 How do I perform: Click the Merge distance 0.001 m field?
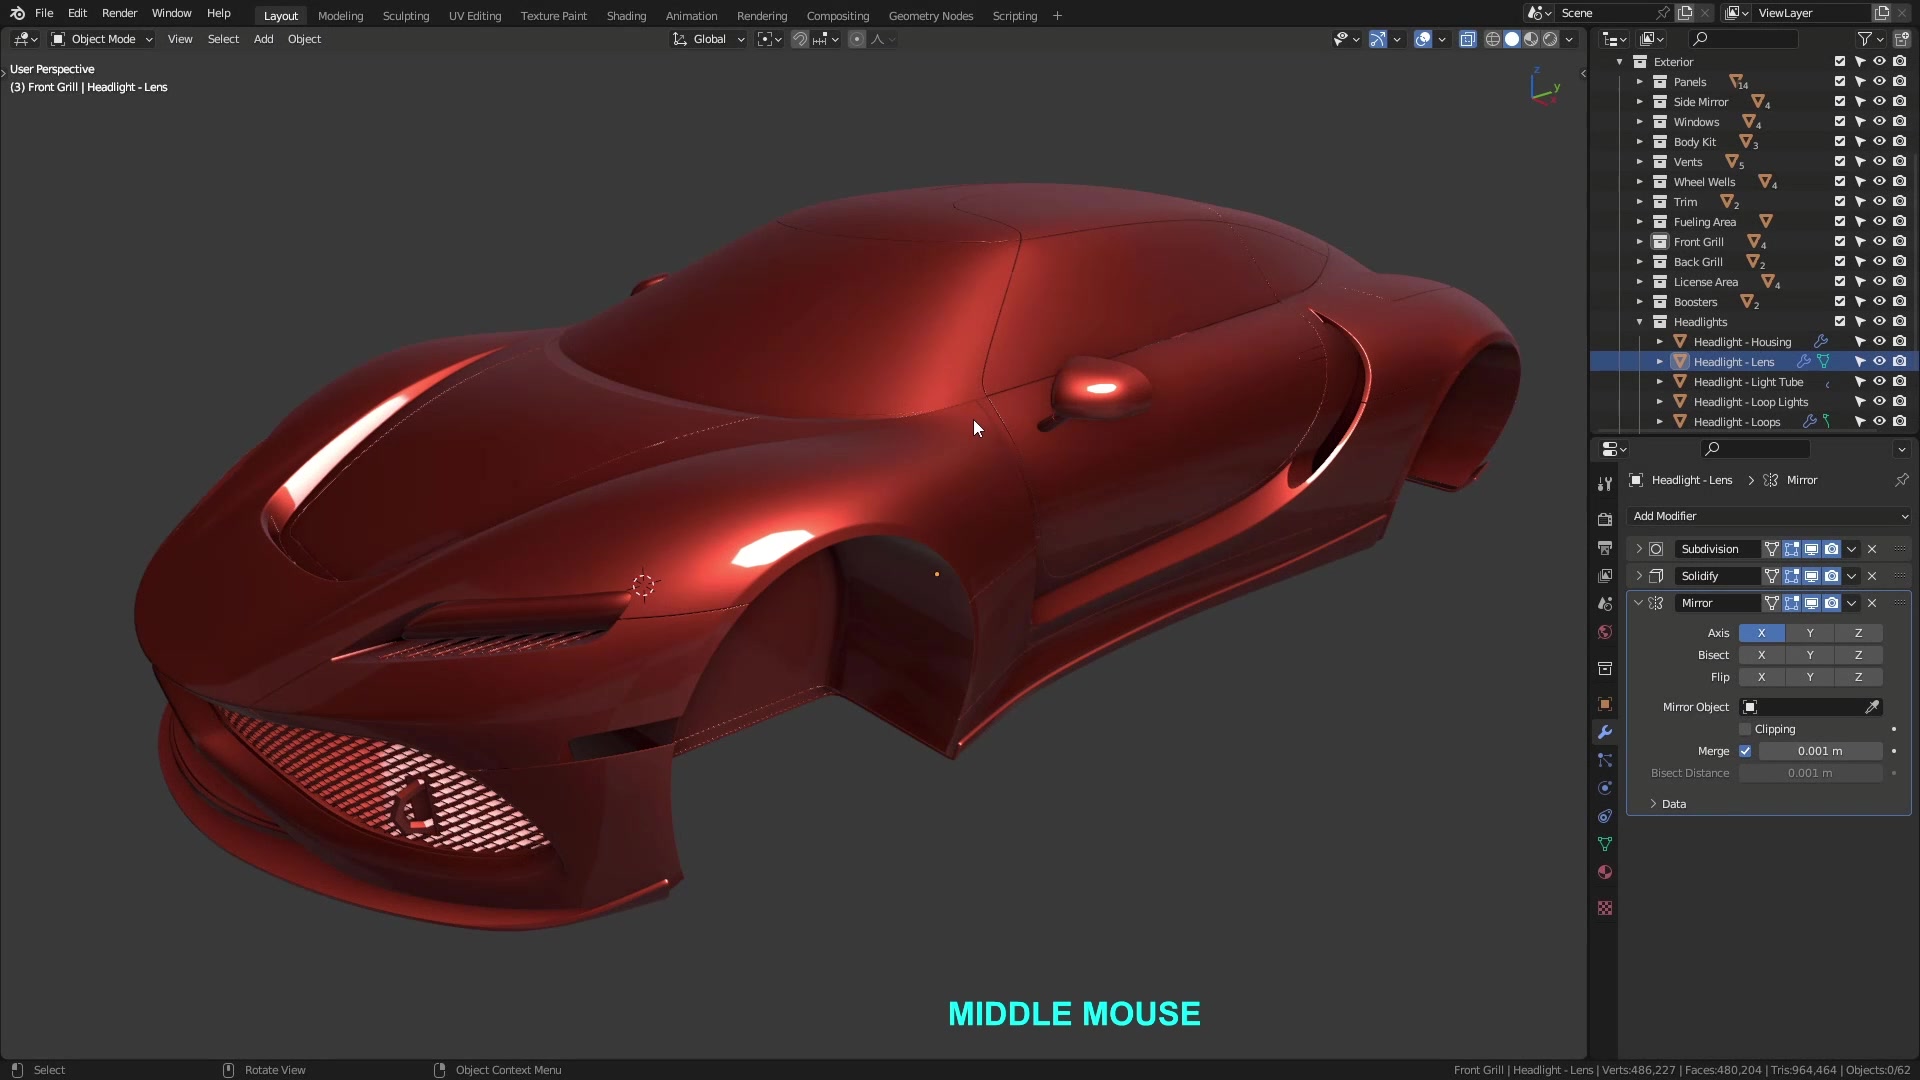(x=1820, y=751)
